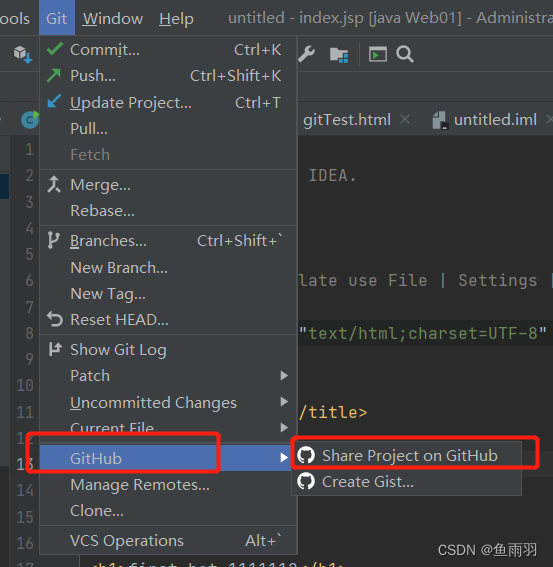Choose New Branch... entry
The width and height of the screenshot is (553, 567).
[x=168, y=268]
